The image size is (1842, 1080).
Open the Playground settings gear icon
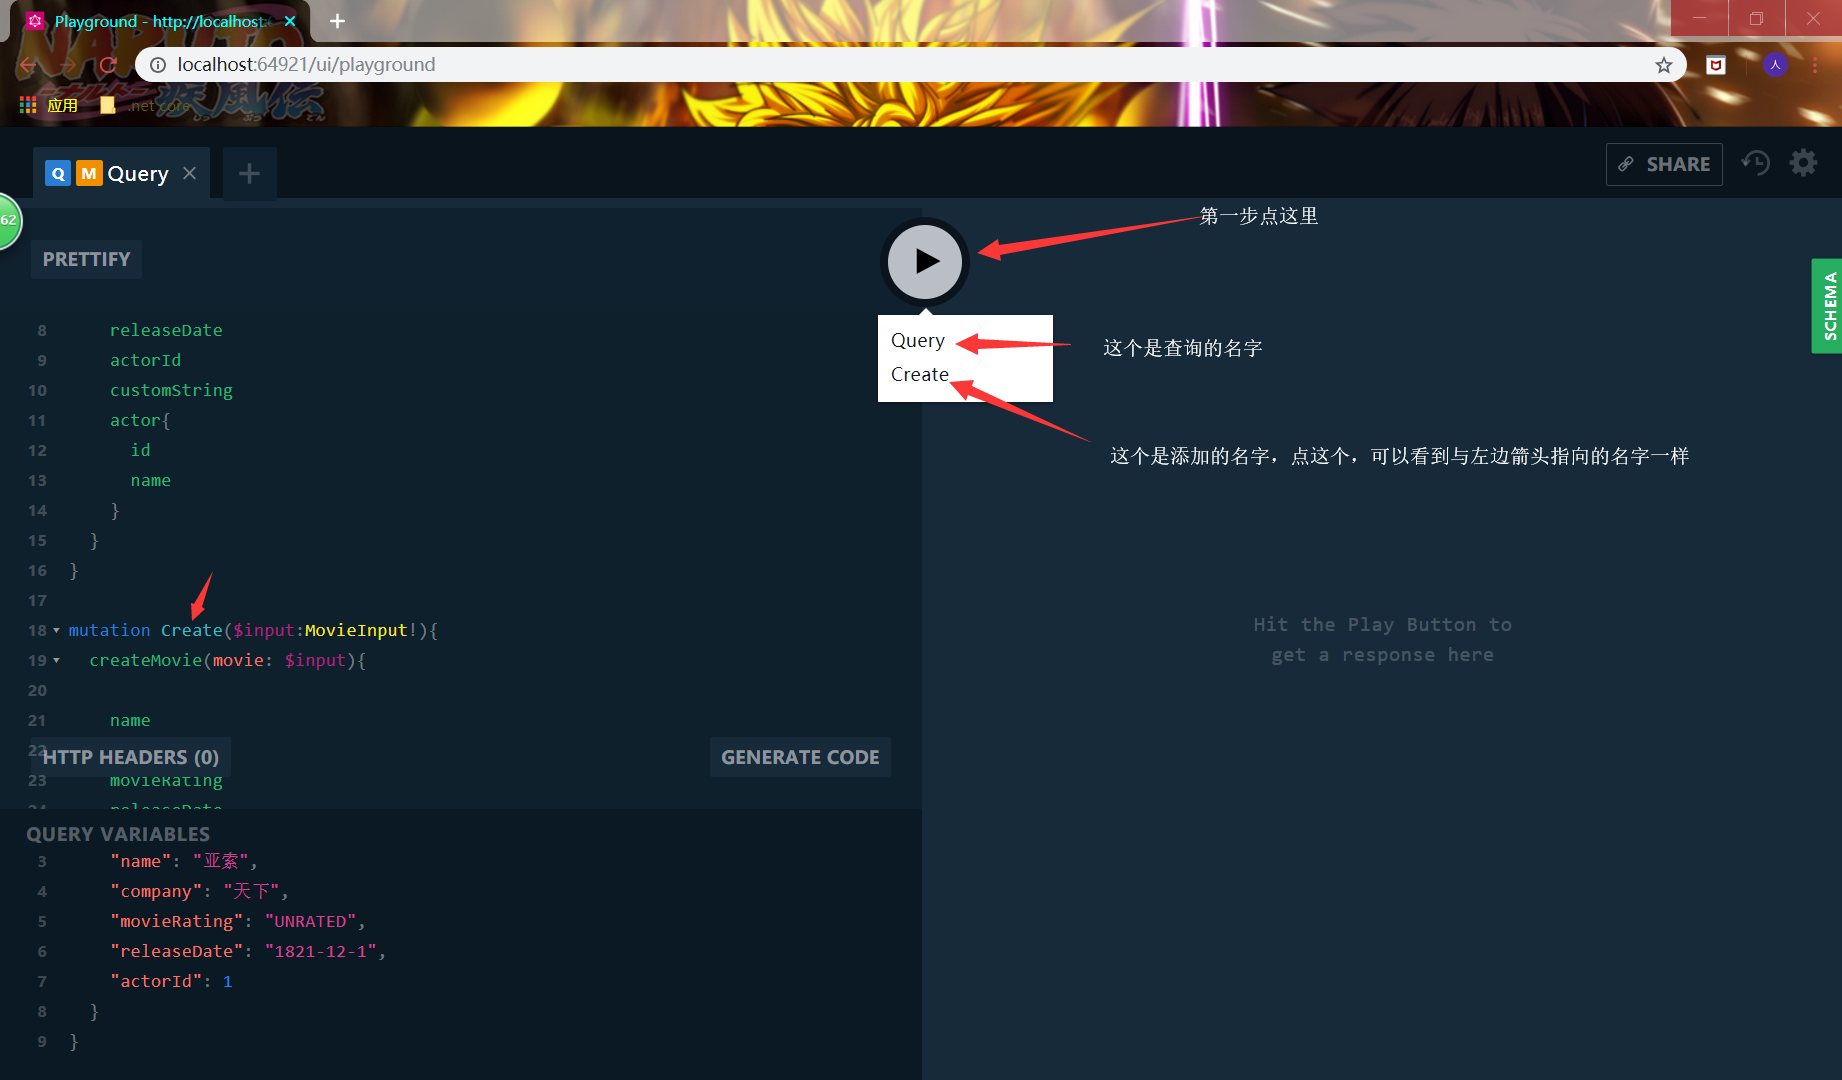tap(1803, 163)
